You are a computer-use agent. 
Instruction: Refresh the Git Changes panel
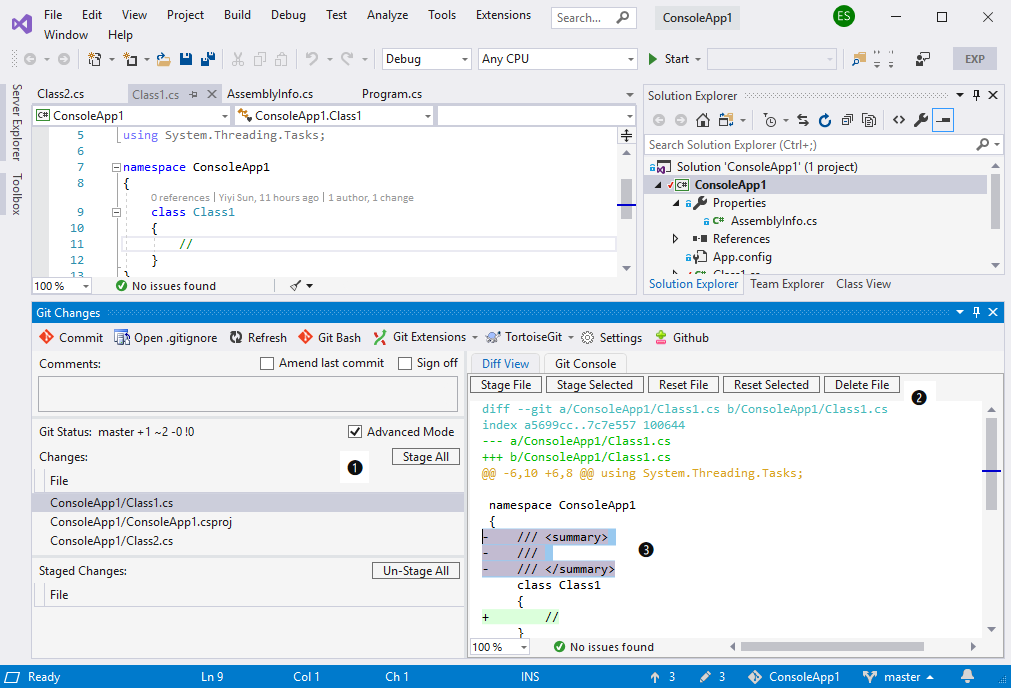(x=258, y=338)
